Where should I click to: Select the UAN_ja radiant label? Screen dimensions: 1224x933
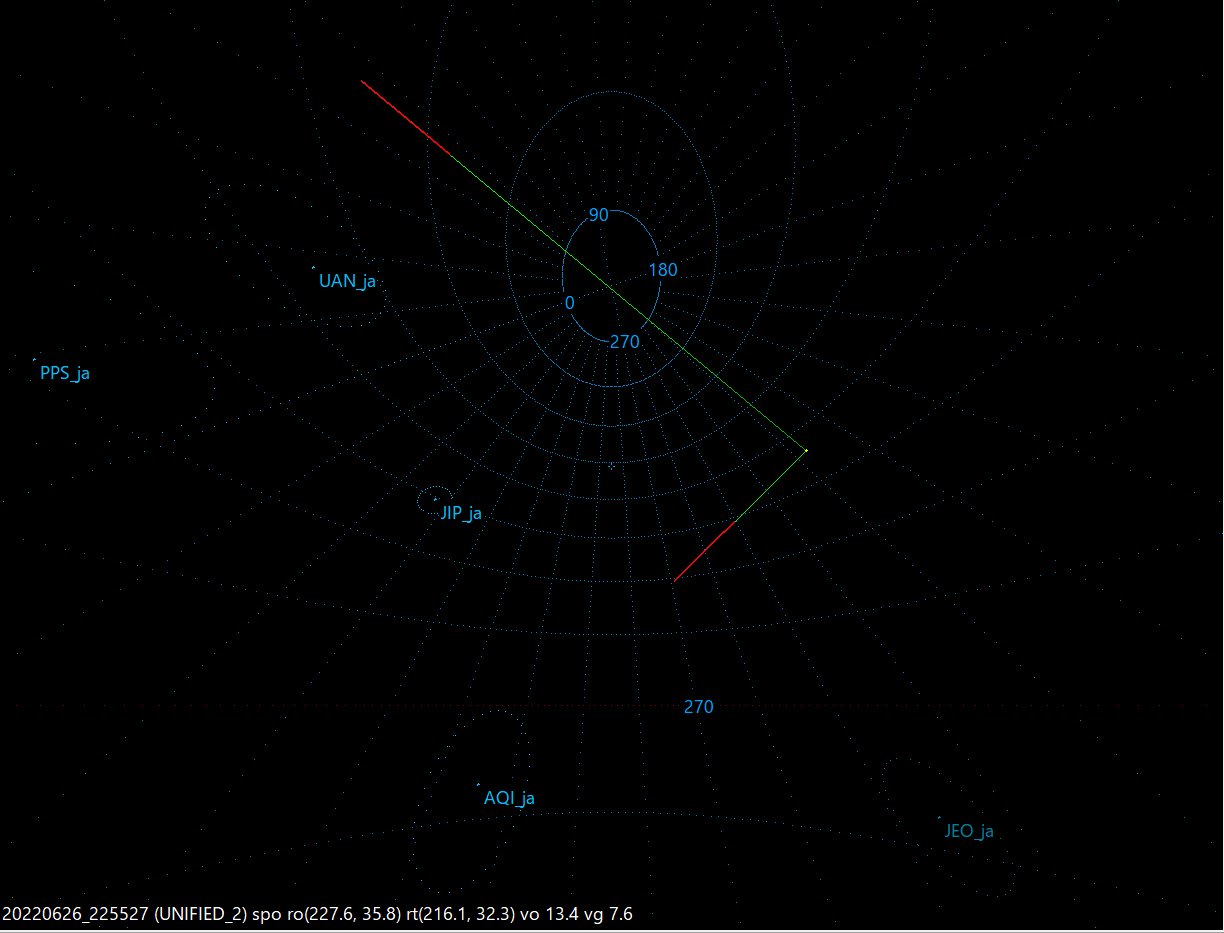(x=346, y=281)
